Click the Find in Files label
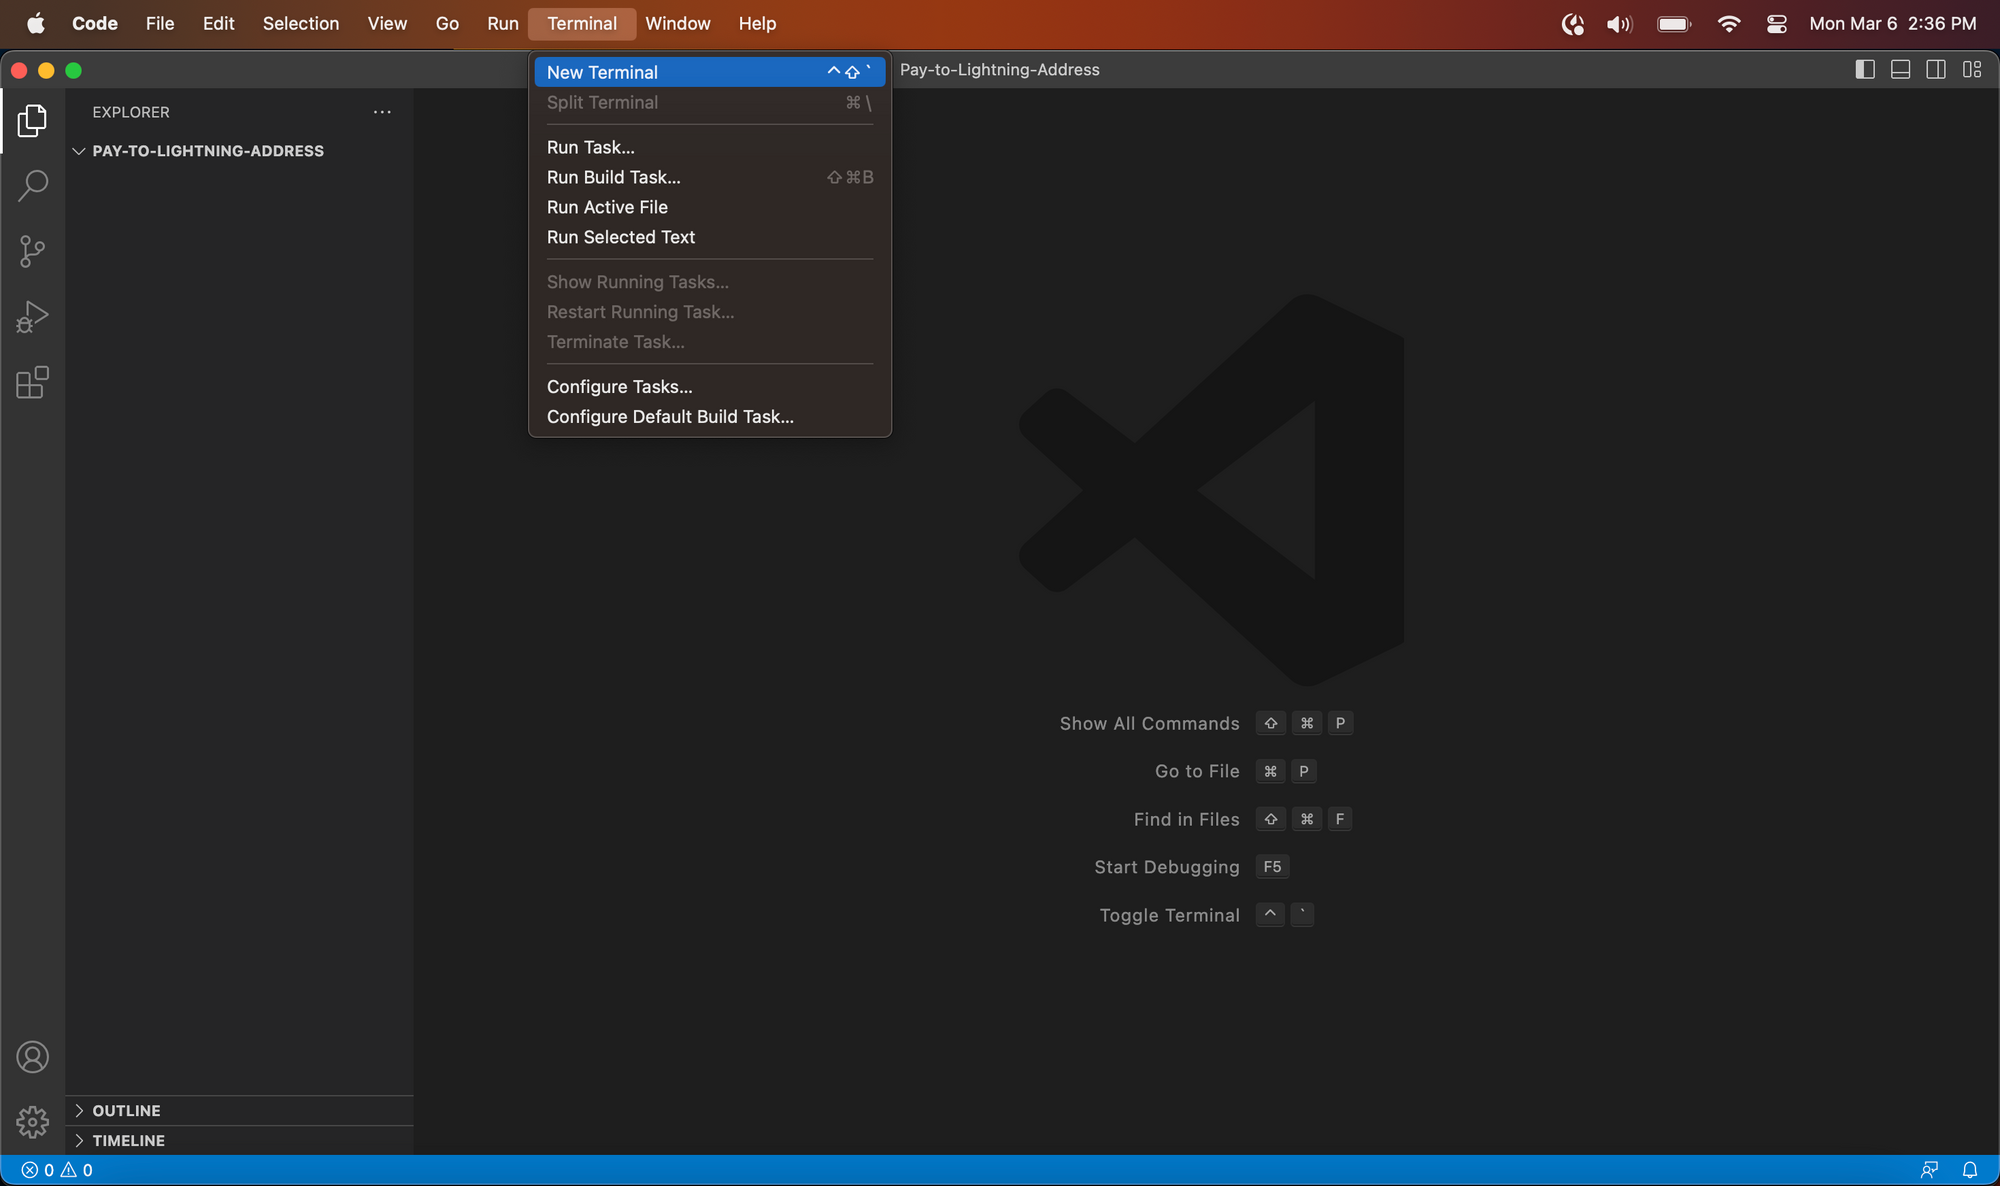The image size is (2000, 1186). tap(1186, 819)
